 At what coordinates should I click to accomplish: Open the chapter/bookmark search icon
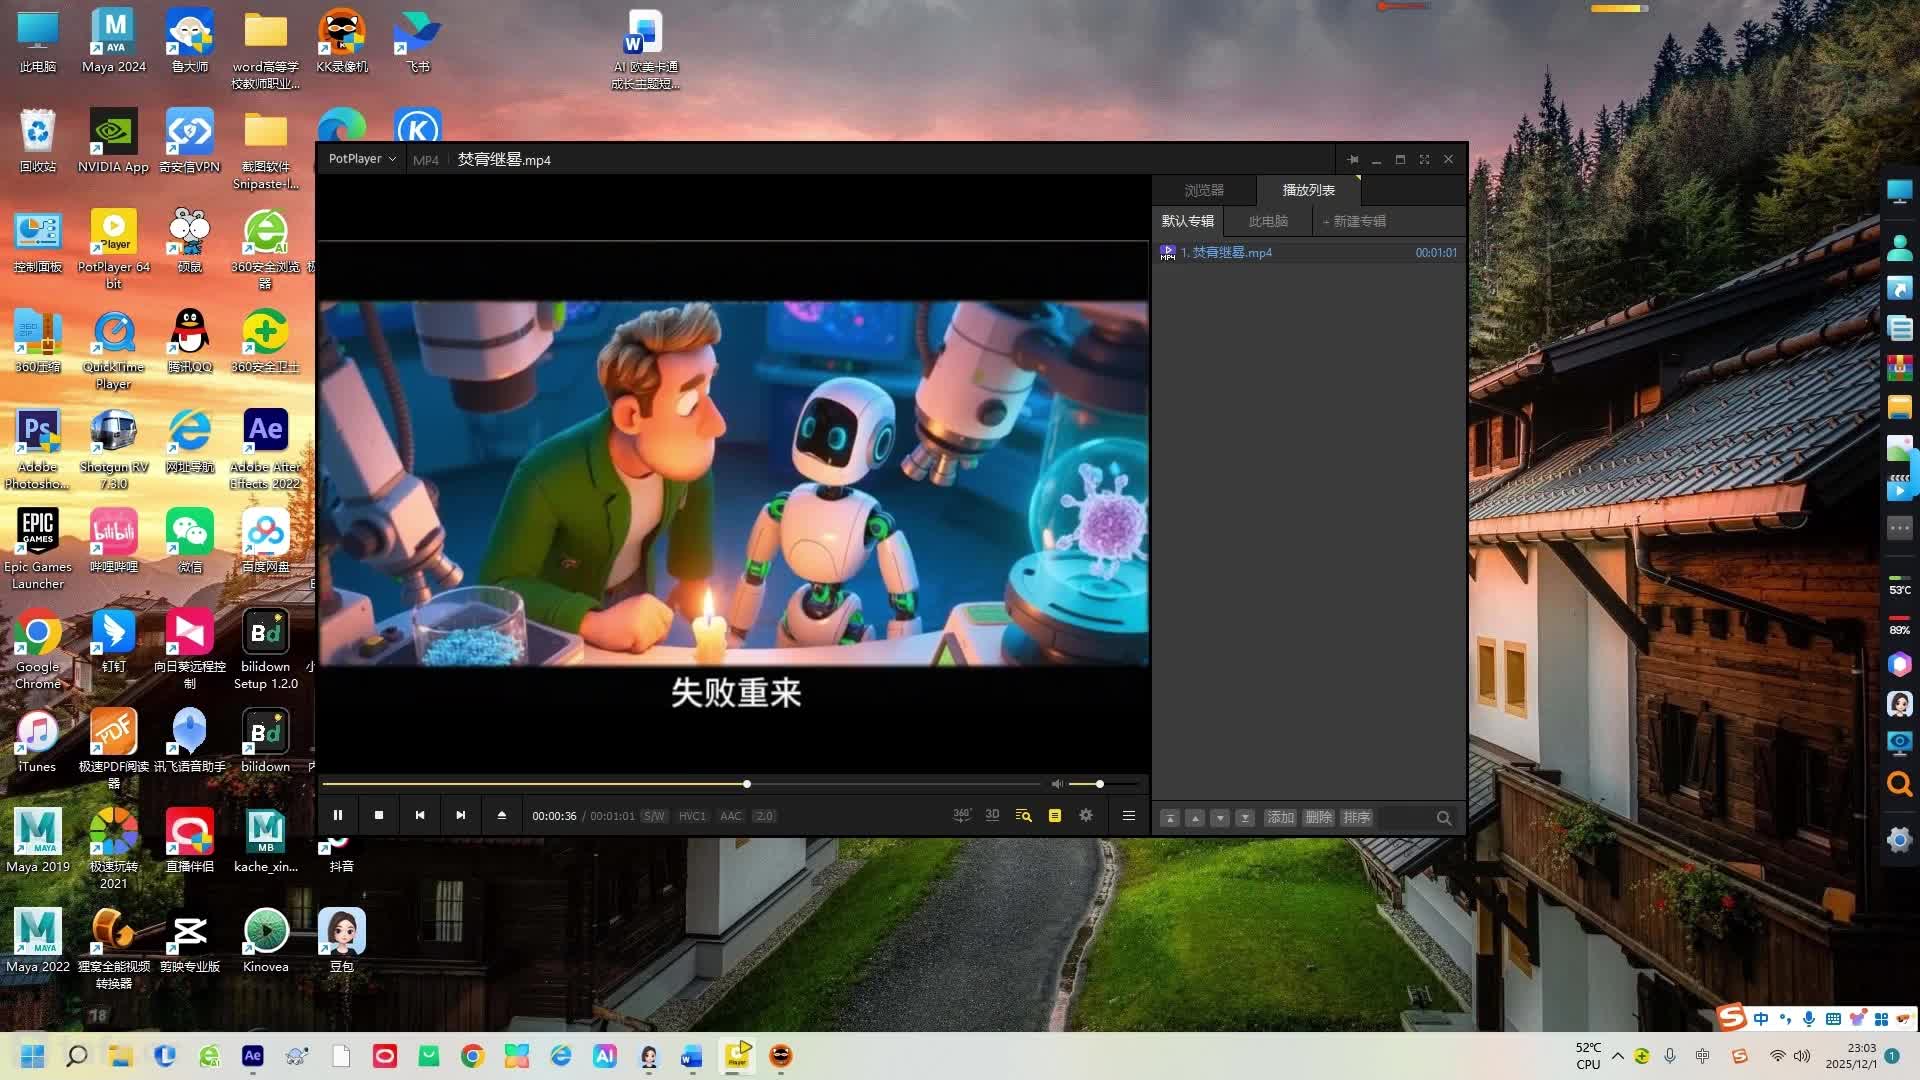tap(1023, 815)
